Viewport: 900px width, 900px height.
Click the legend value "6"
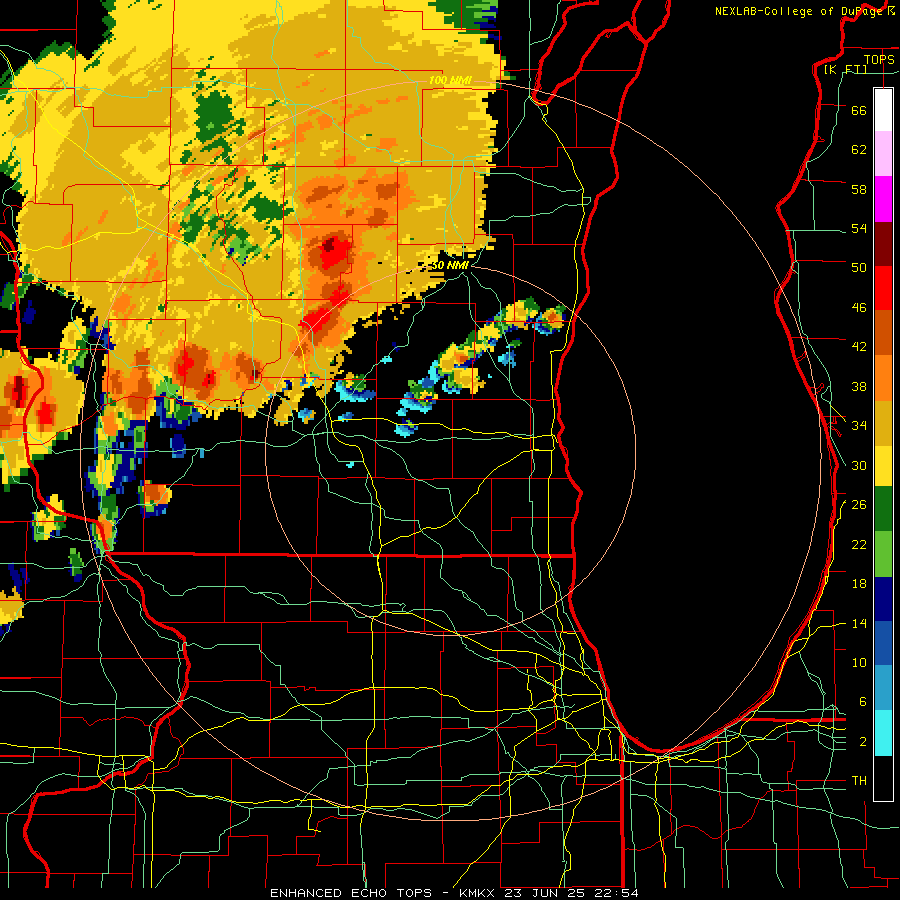pyautogui.click(x=862, y=702)
